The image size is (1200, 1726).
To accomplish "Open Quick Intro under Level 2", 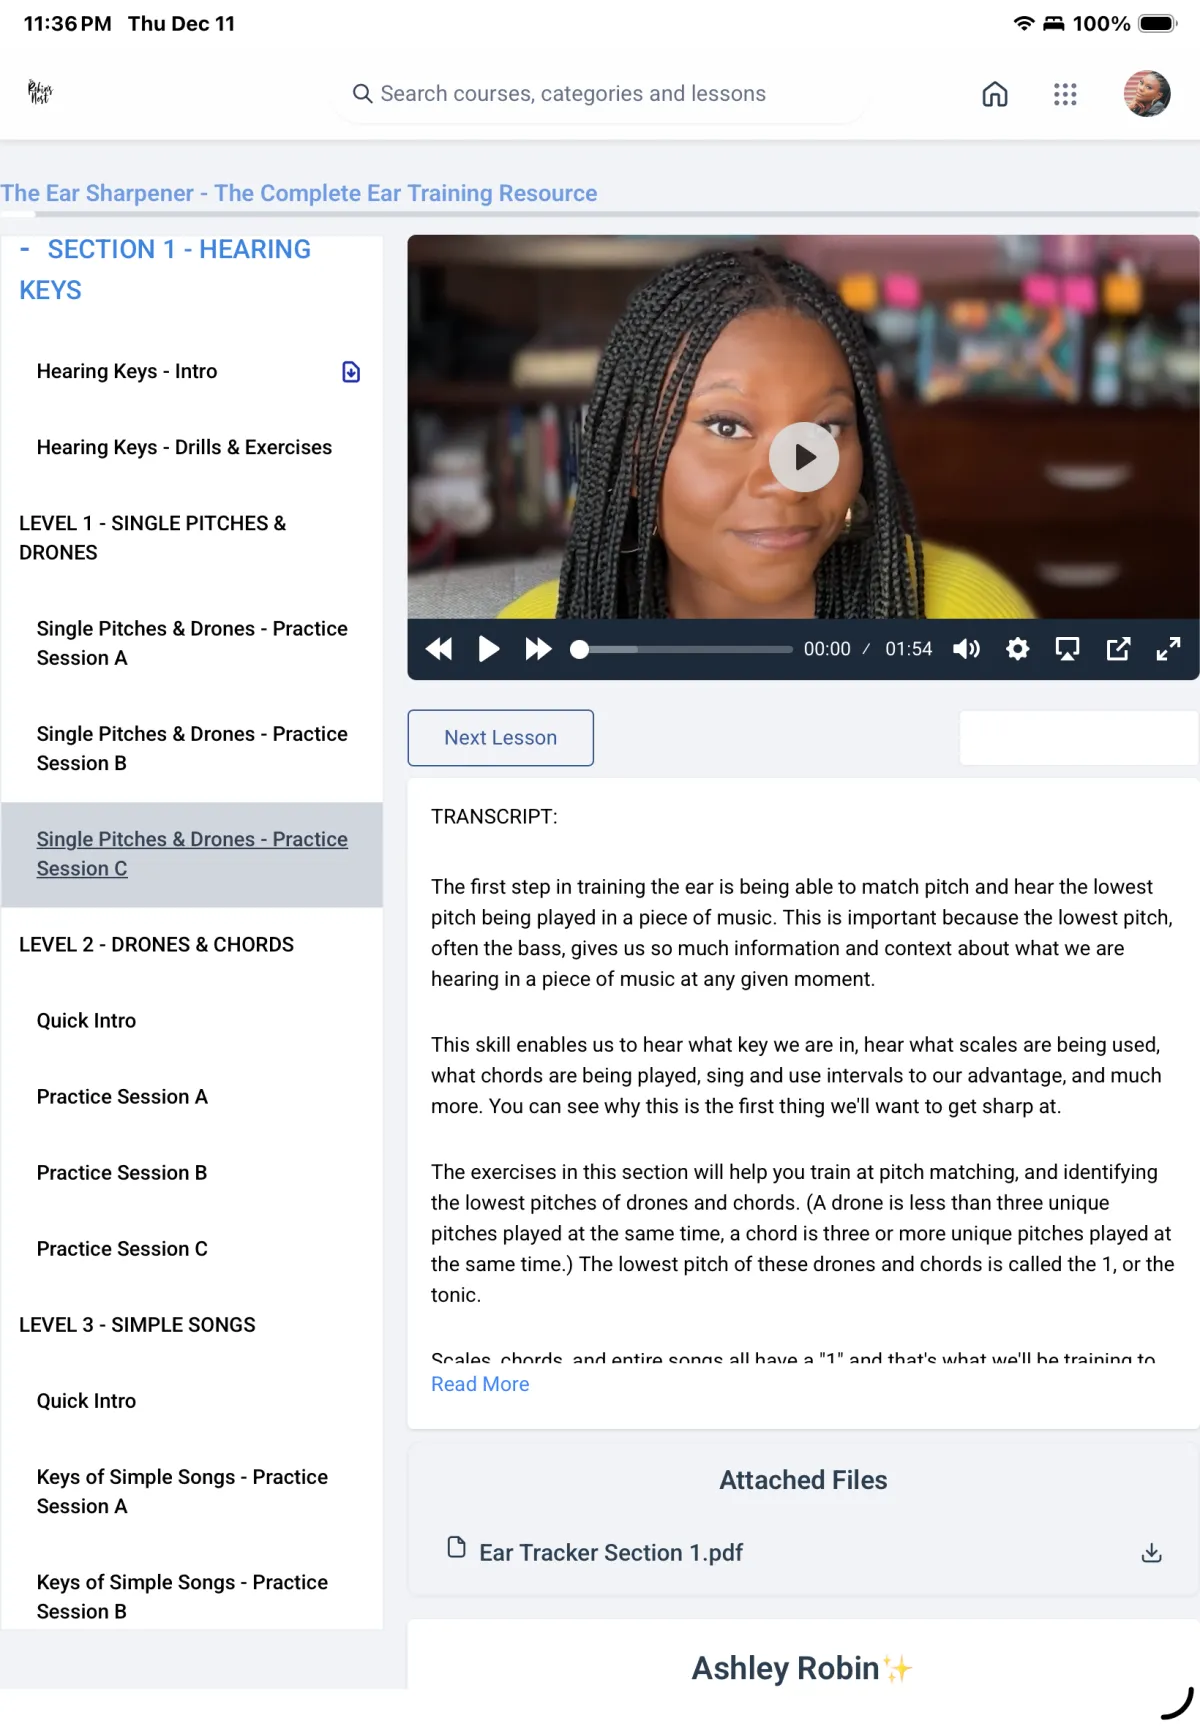I will [x=86, y=1021].
